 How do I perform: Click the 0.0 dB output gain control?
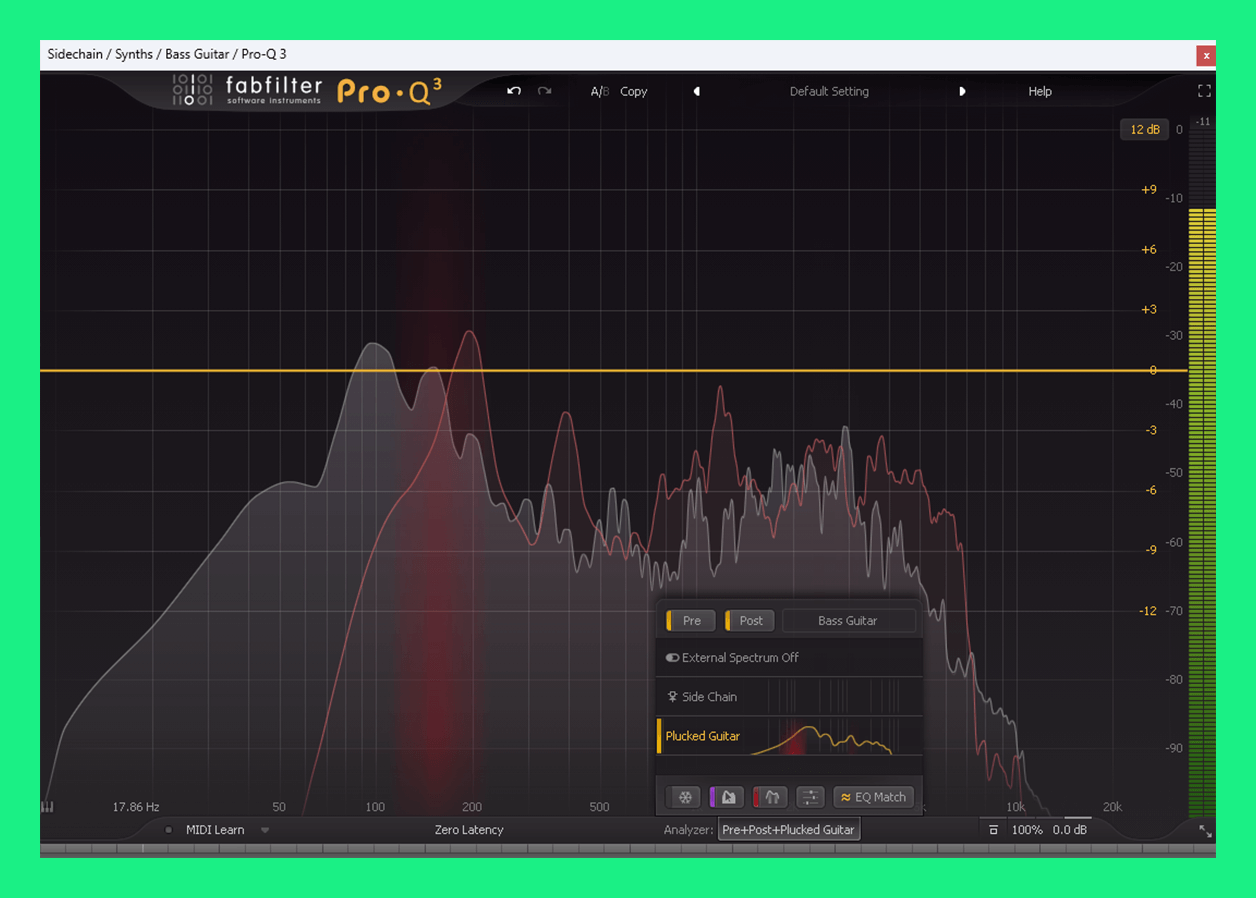pyautogui.click(x=1070, y=830)
